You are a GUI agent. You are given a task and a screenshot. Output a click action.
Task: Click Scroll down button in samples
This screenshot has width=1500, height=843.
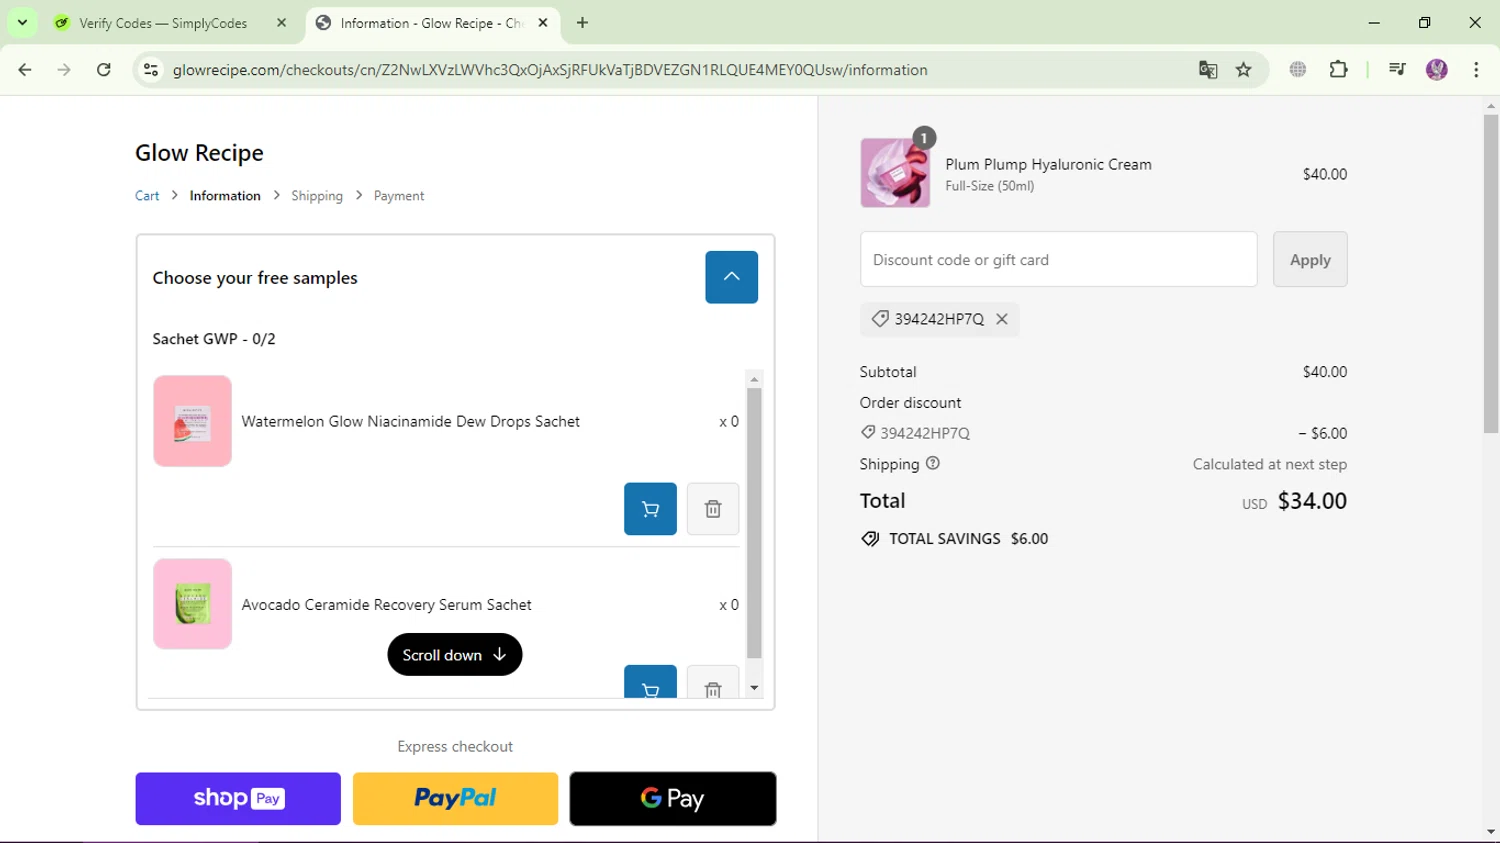coord(455,655)
